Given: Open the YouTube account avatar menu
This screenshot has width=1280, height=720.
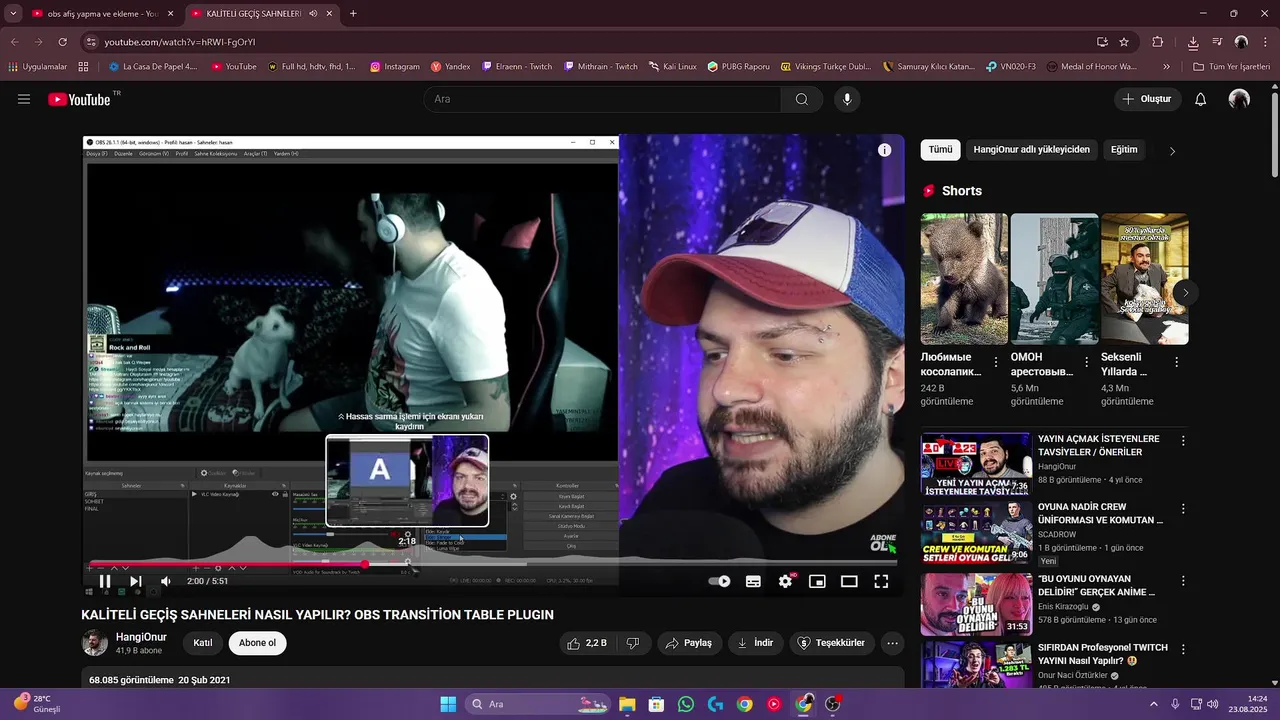Looking at the screenshot, I should pyautogui.click(x=1239, y=99).
